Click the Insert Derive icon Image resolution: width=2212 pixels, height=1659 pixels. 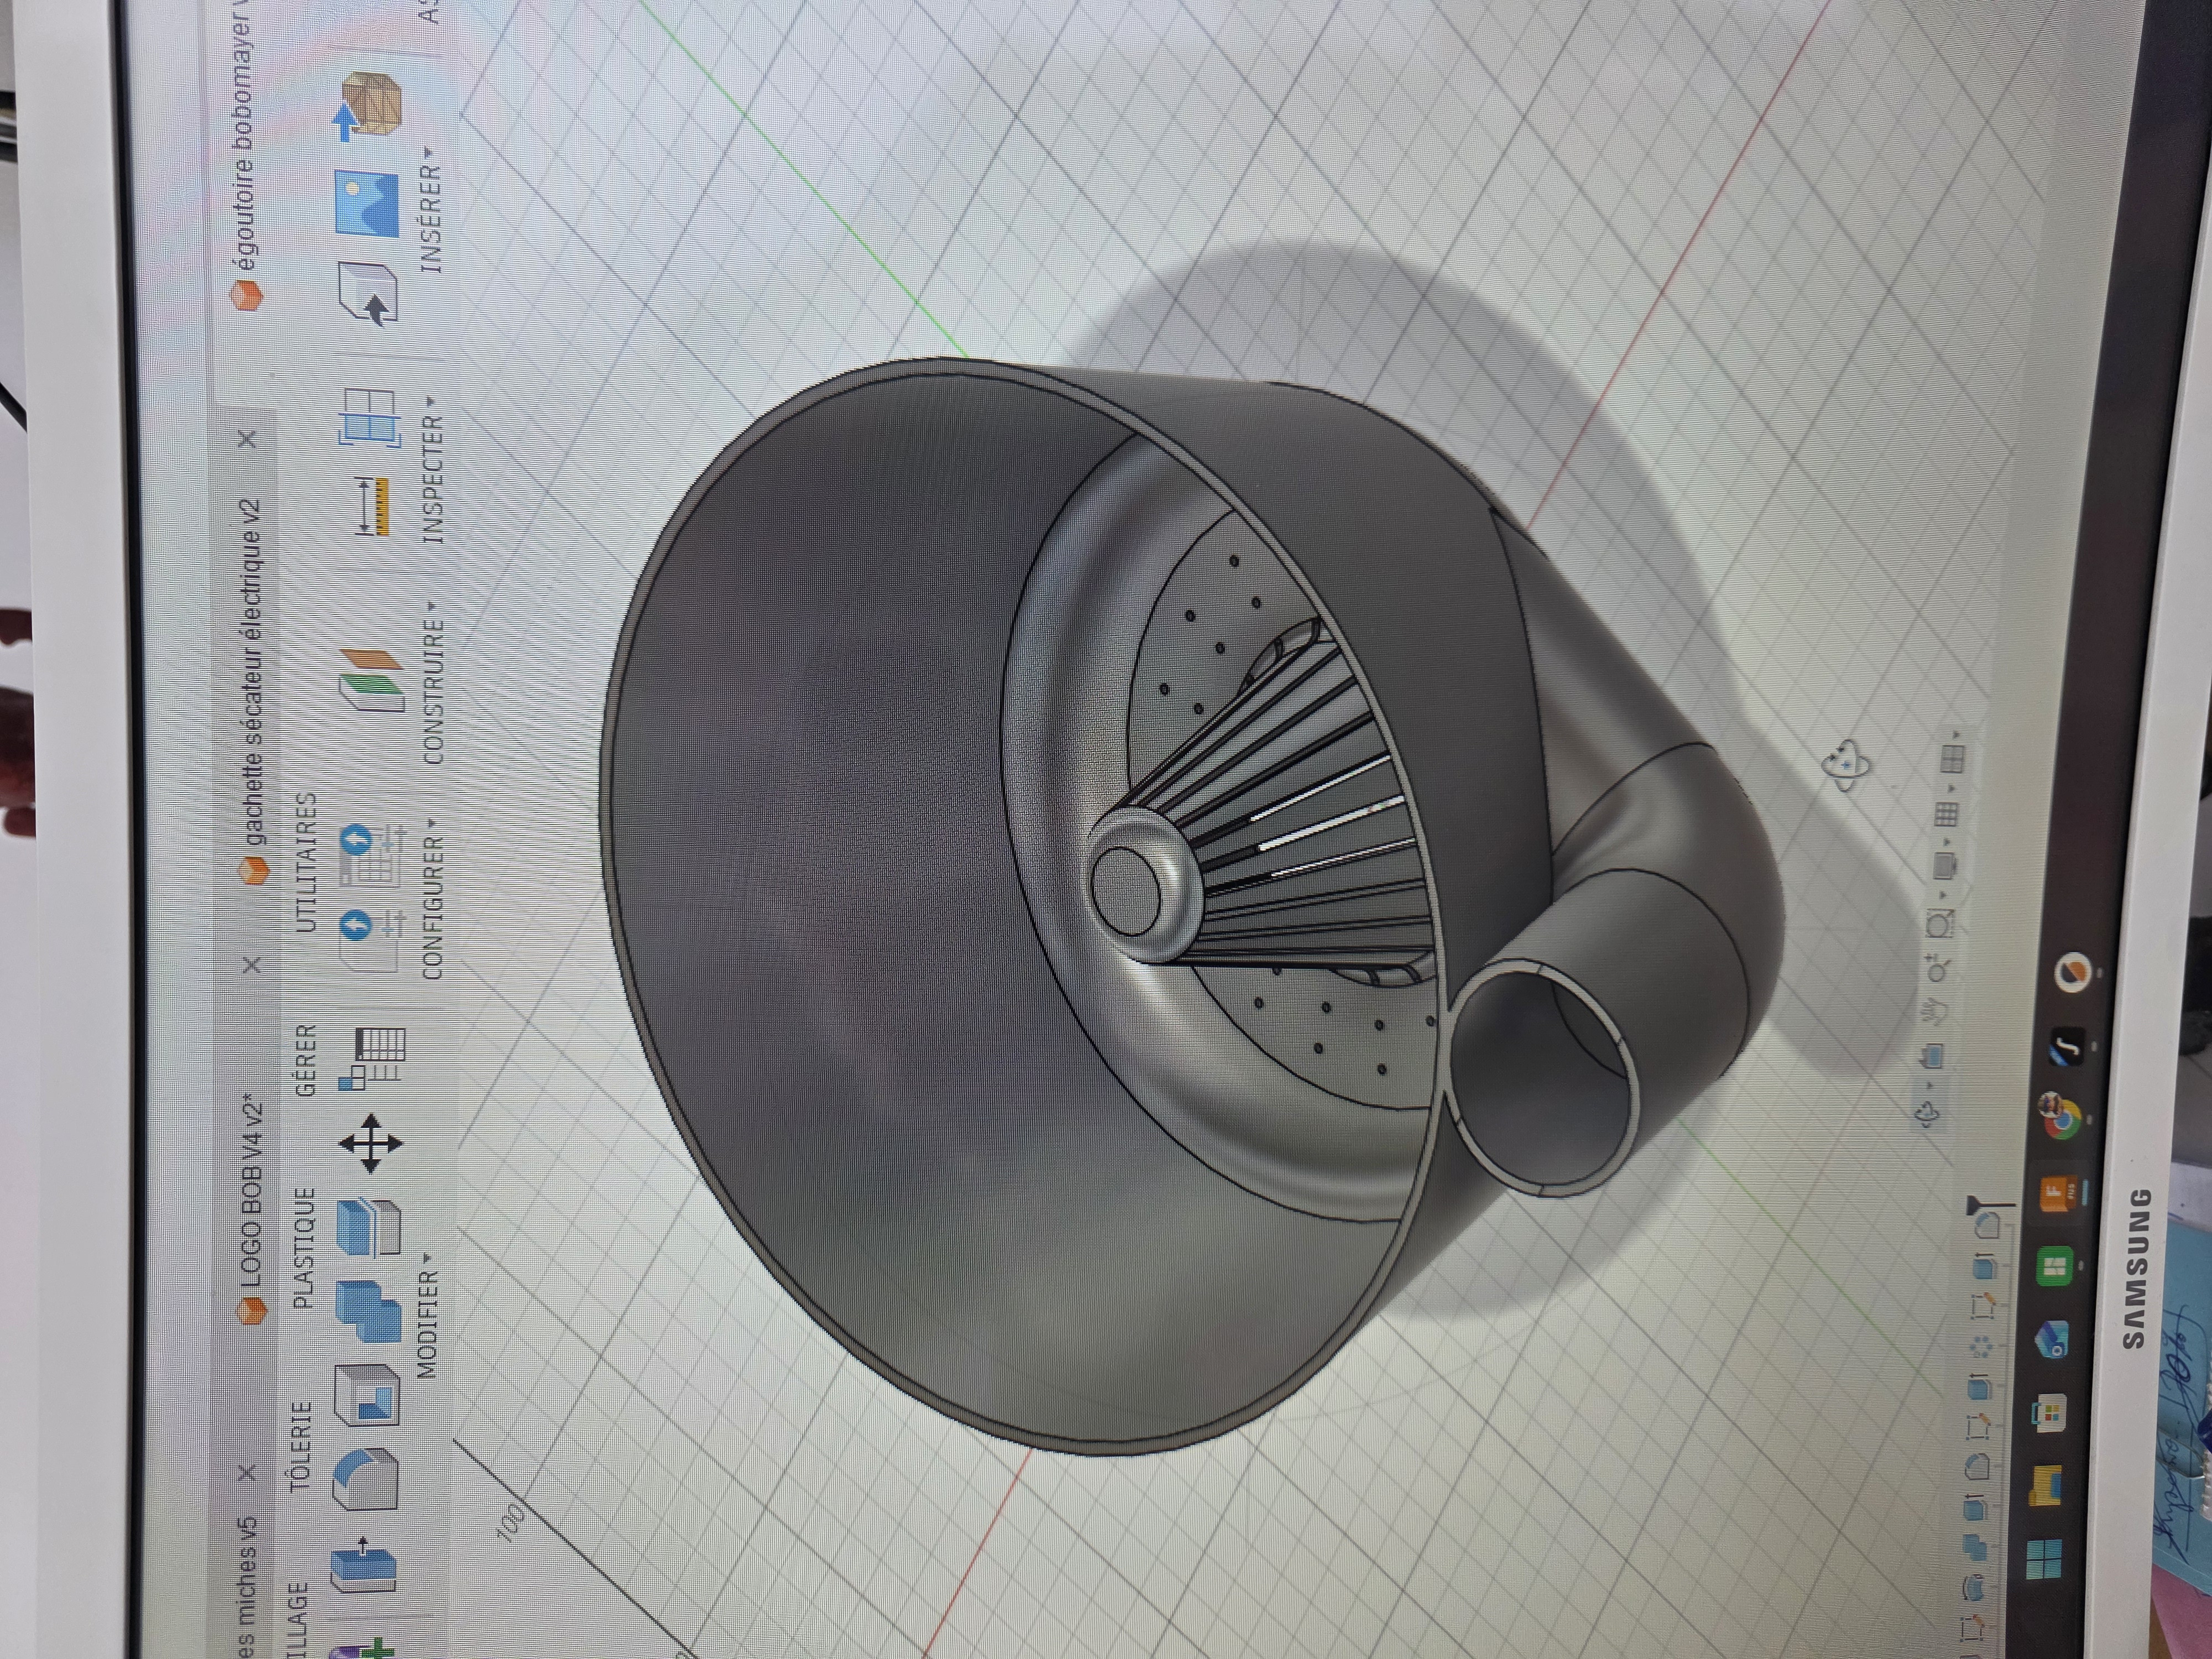[369, 292]
